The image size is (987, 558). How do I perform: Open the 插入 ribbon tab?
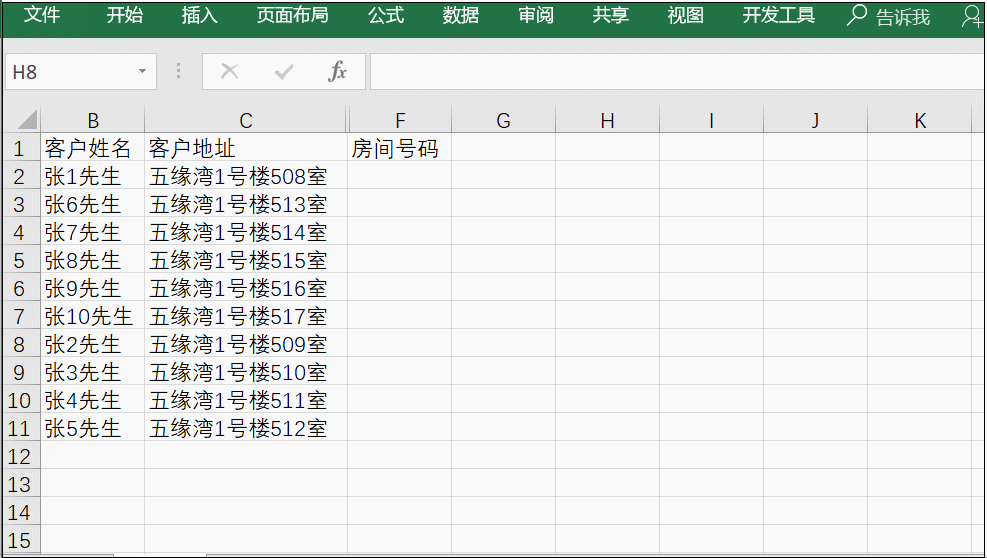point(200,15)
